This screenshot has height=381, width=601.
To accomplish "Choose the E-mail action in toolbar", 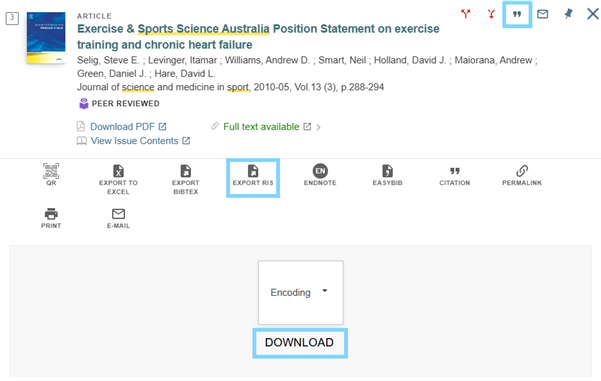I will click(x=118, y=218).
